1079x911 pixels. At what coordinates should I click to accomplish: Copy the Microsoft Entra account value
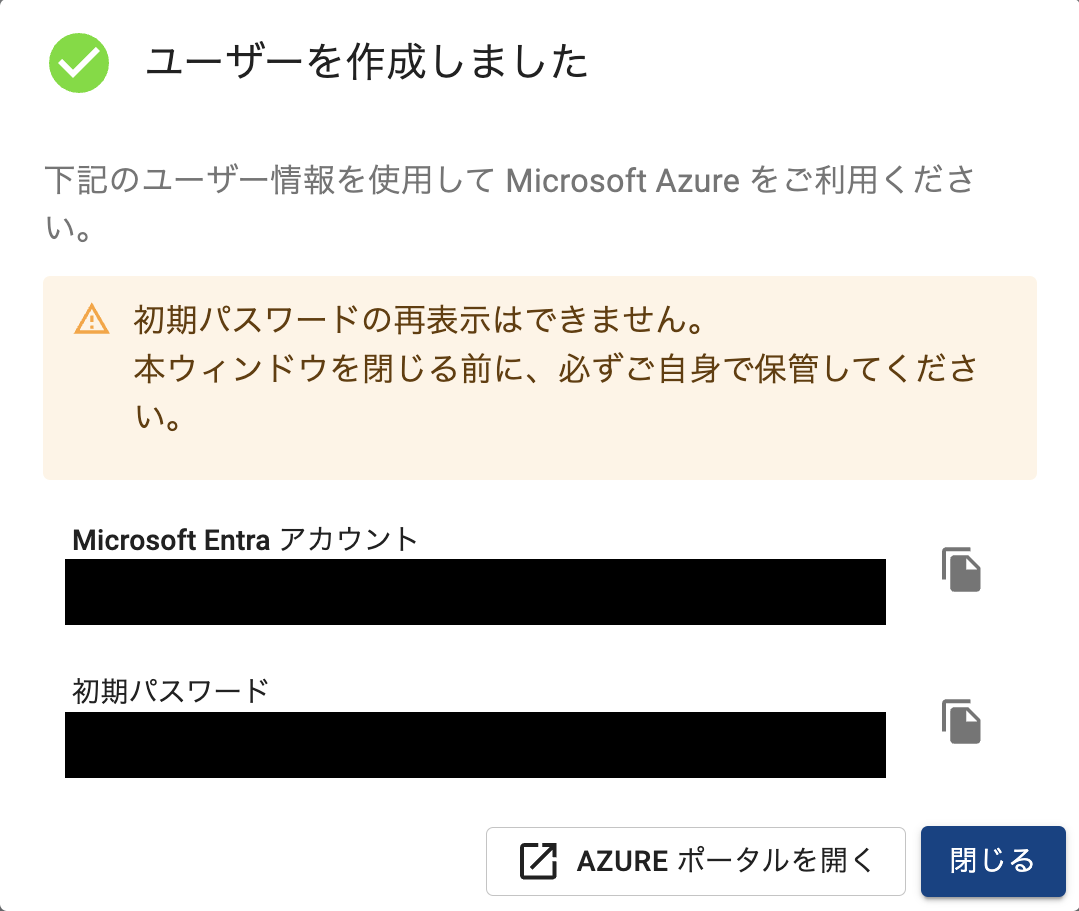[961, 570]
